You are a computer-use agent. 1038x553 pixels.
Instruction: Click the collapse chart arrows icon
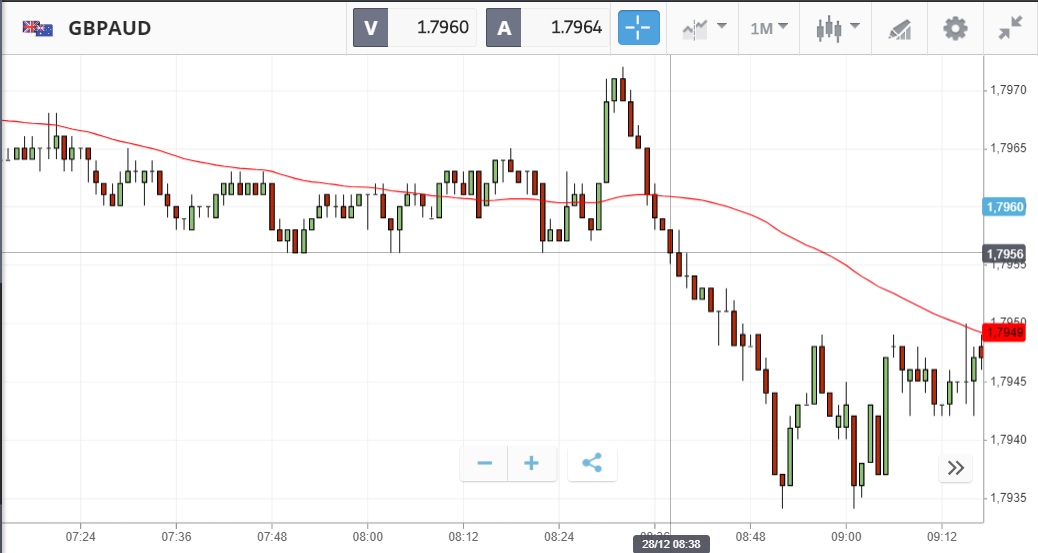click(x=1010, y=28)
